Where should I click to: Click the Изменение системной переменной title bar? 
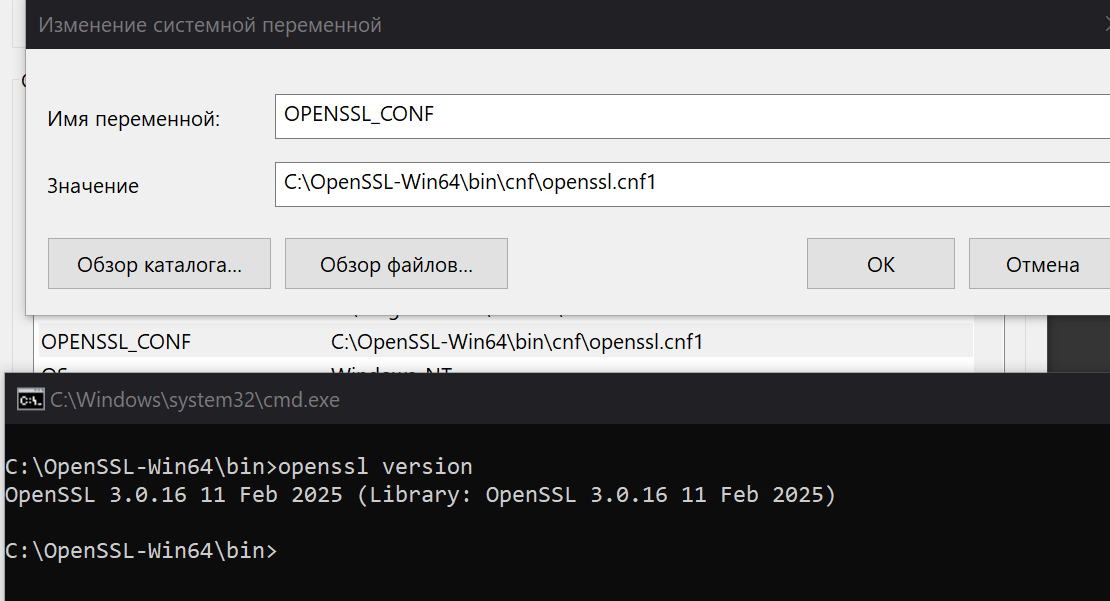tap(210, 25)
